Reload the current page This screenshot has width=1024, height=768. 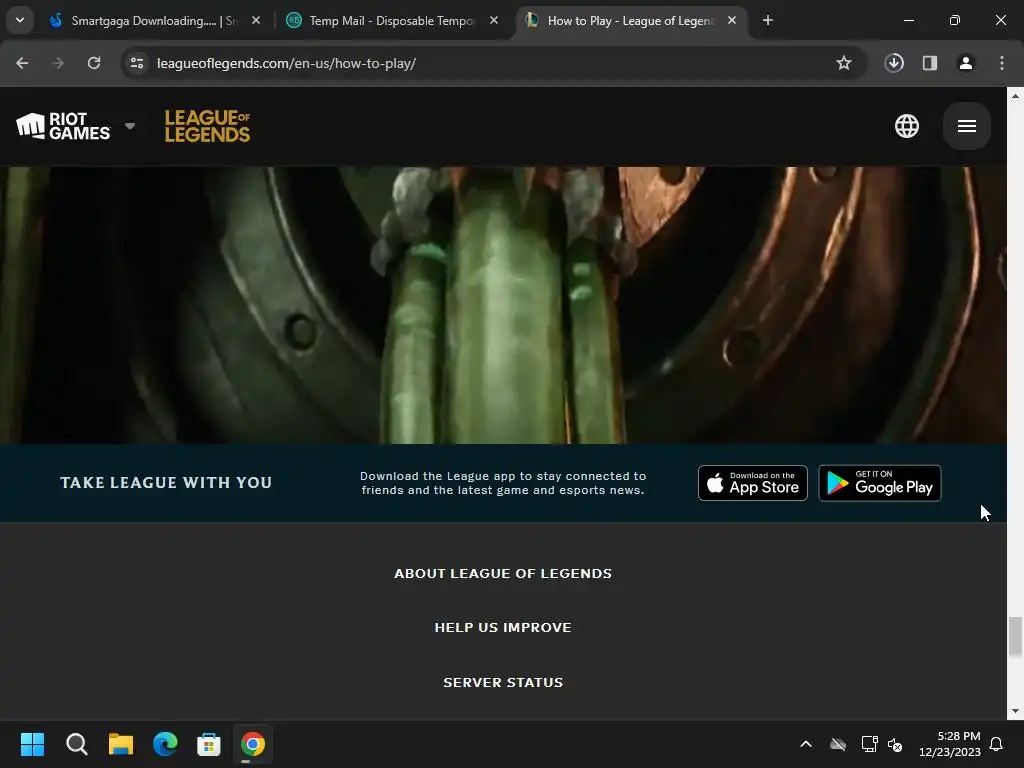click(x=94, y=63)
